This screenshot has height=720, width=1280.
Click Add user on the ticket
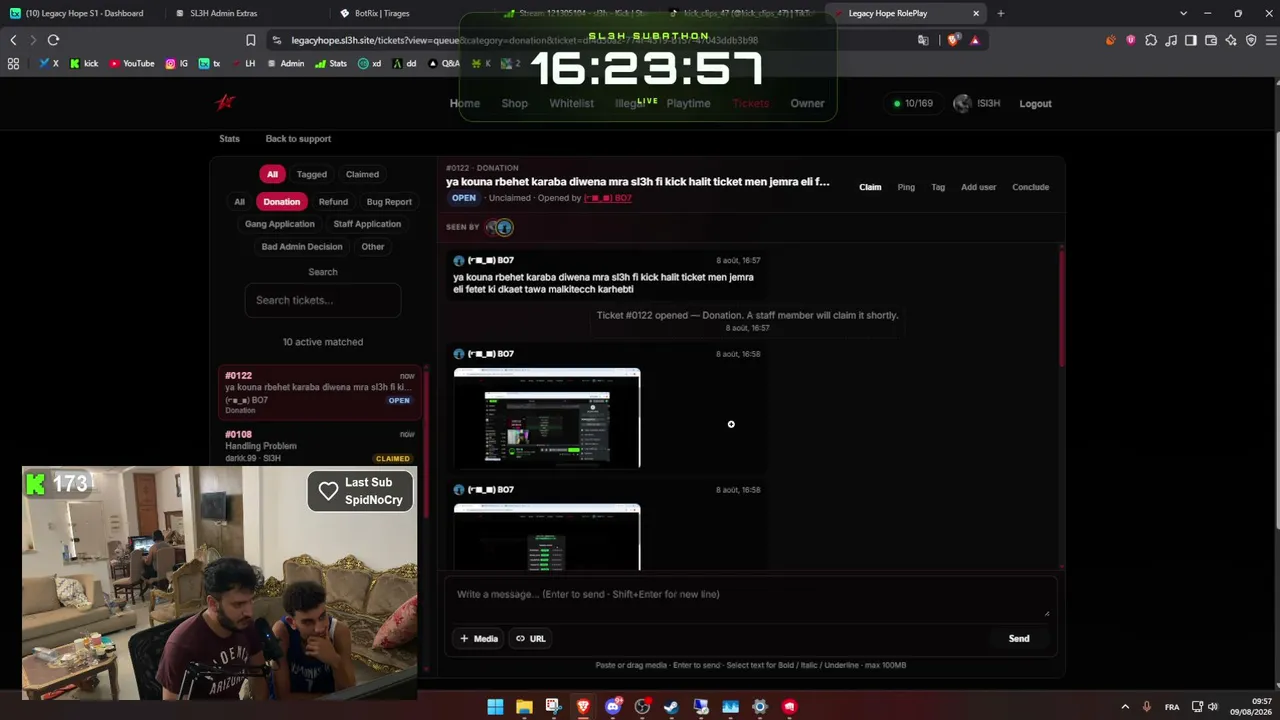click(978, 187)
